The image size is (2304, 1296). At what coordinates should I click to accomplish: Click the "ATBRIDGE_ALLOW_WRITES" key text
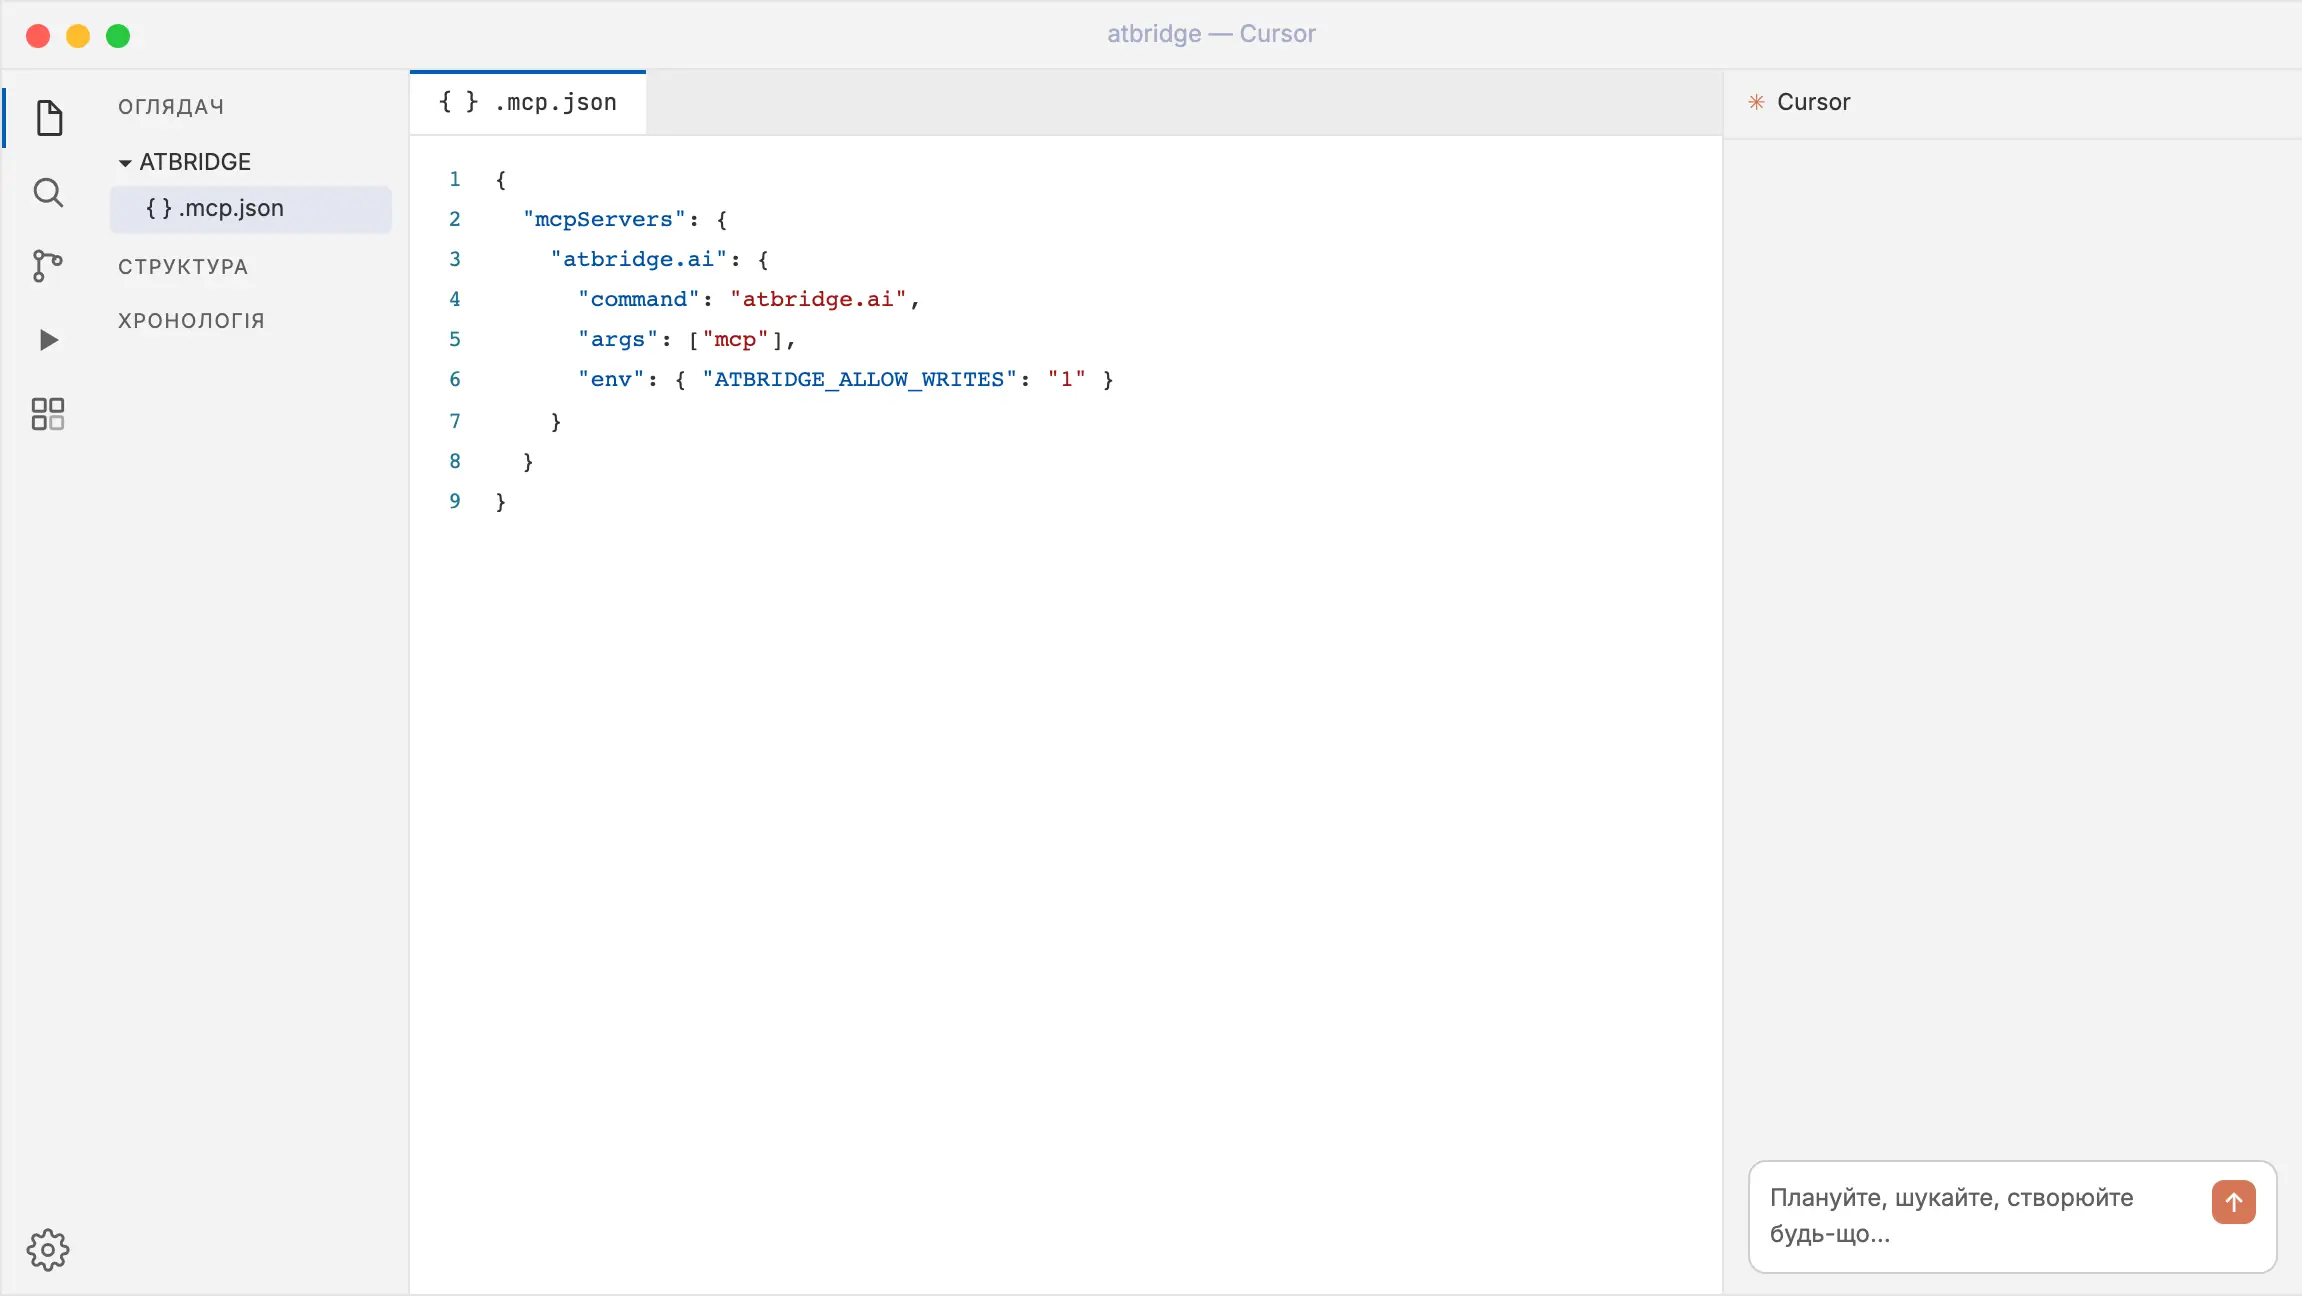(x=859, y=379)
